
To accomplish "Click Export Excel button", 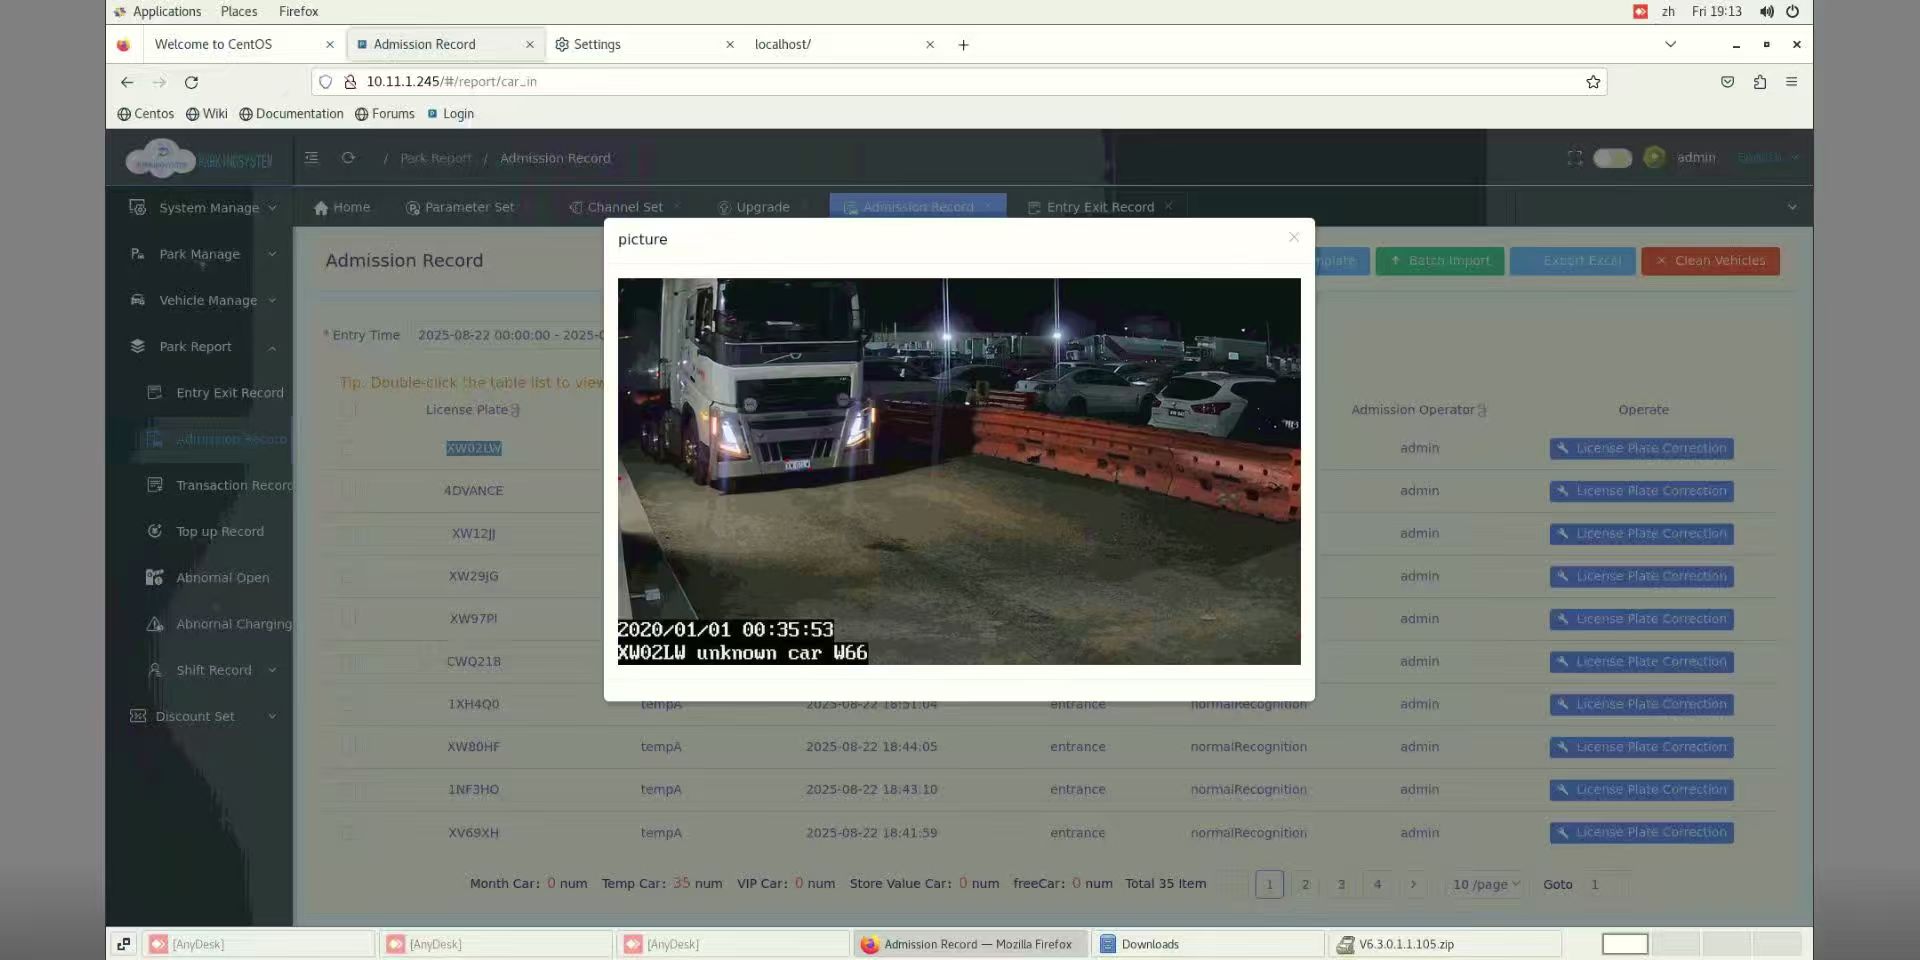I will pyautogui.click(x=1572, y=261).
